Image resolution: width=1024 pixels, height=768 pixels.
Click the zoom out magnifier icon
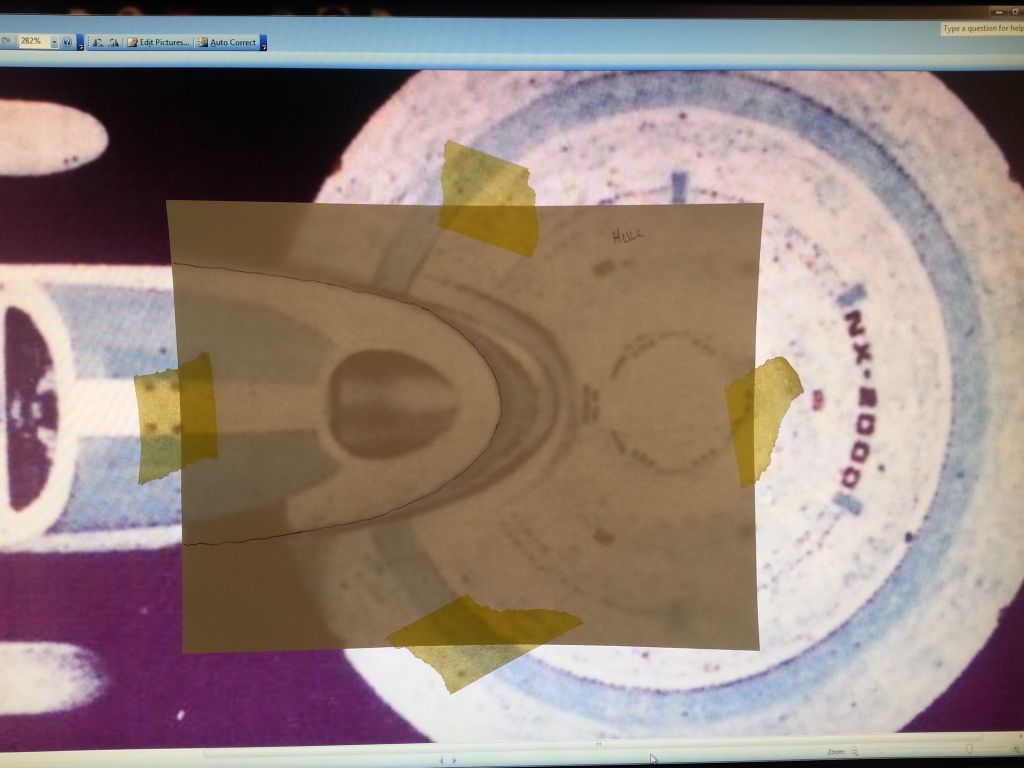854,751
